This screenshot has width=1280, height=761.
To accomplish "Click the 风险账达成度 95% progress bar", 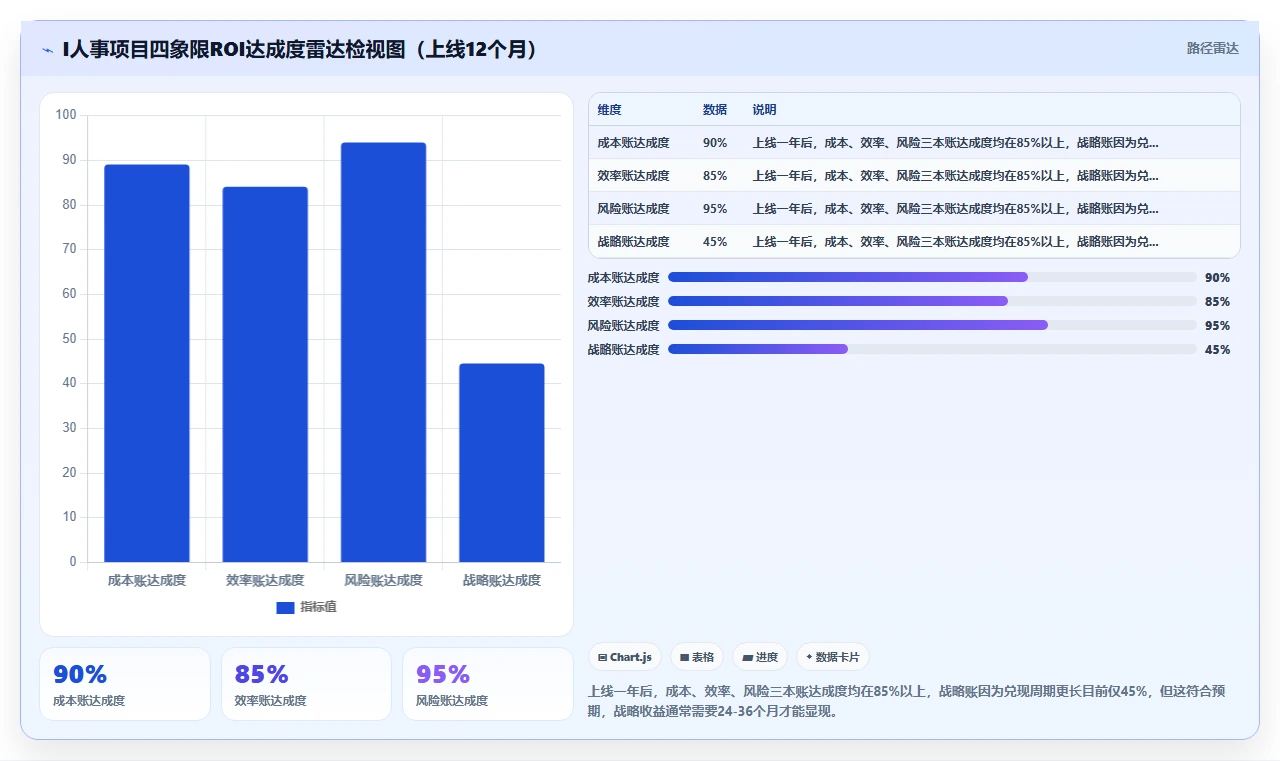I will [x=932, y=325].
